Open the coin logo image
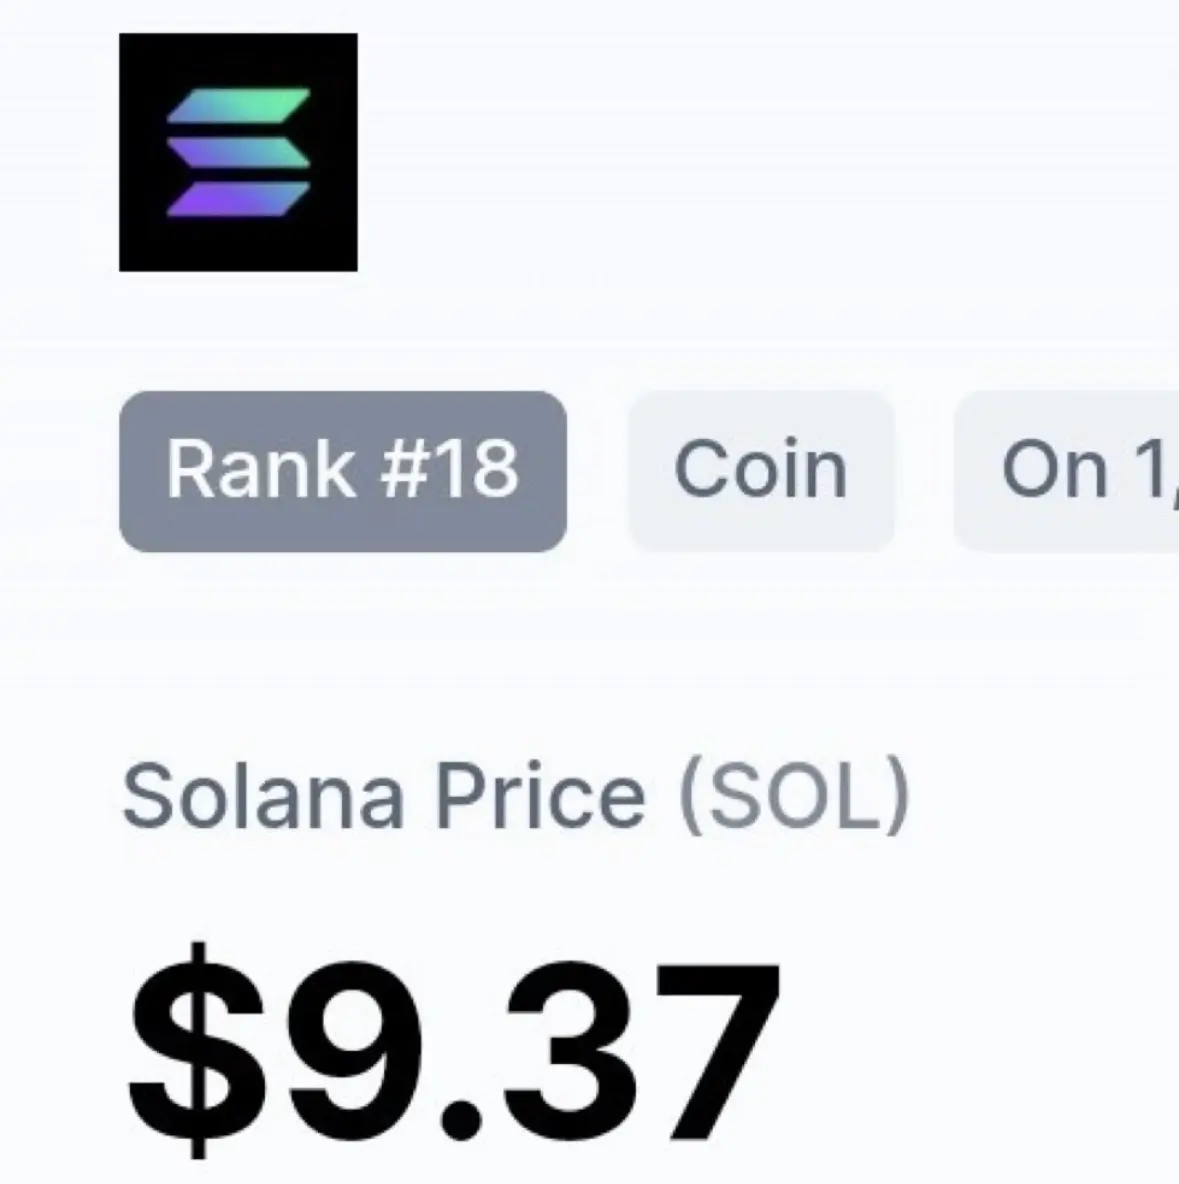Image resolution: width=1179 pixels, height=1184 pixels. [x=238, y=152]
